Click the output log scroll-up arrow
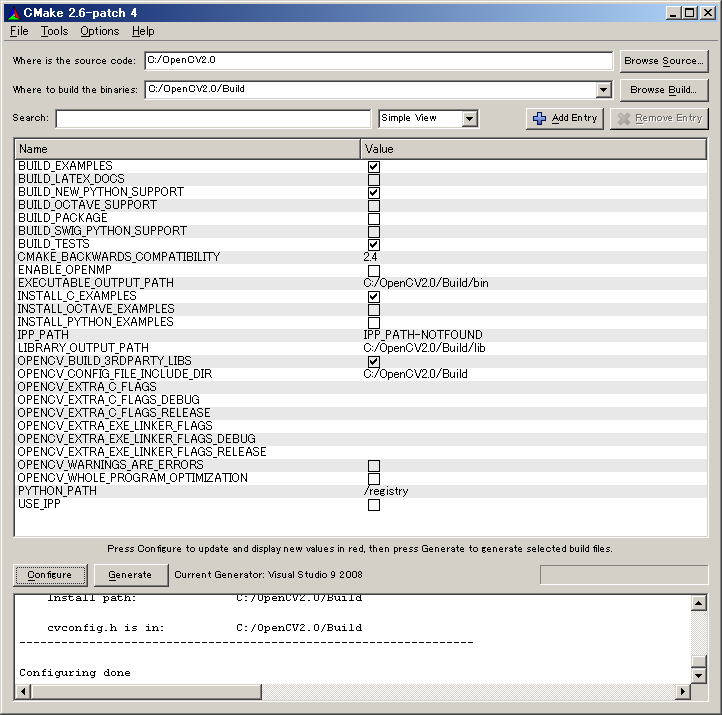Image resolution: width=722 pixels, height=715 pixels. [699, 603]
